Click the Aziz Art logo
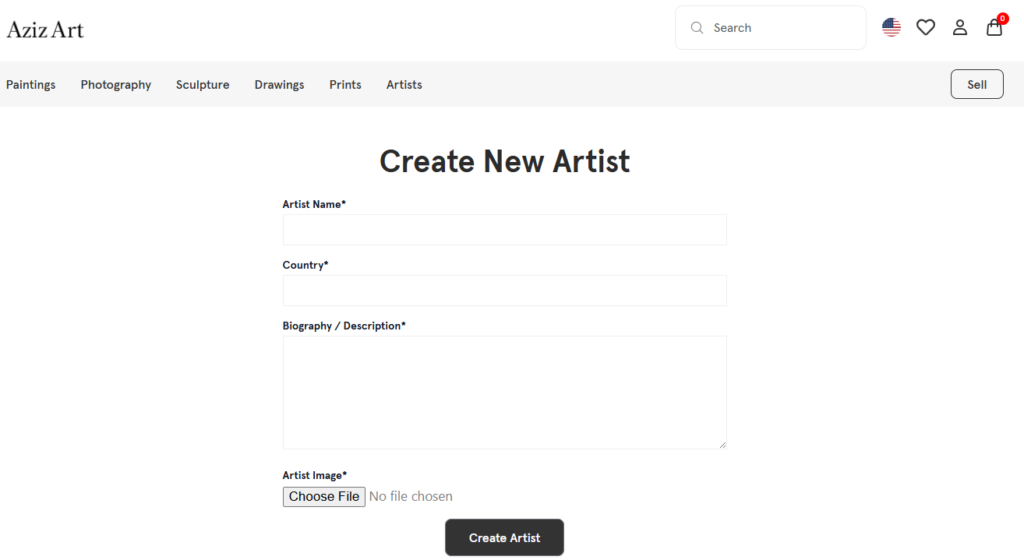The image size is (1024, 560). coord(45,30)
